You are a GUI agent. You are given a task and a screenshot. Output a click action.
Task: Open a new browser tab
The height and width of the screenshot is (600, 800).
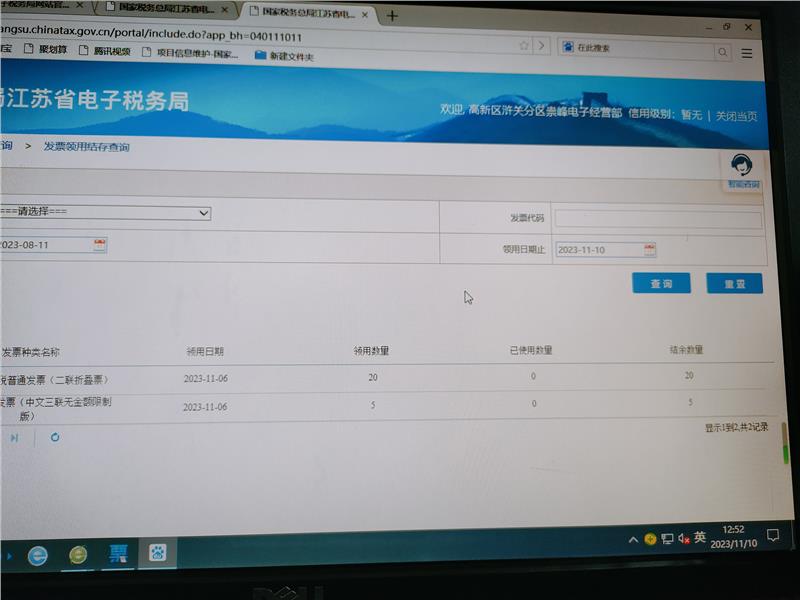tap(392, 16)
